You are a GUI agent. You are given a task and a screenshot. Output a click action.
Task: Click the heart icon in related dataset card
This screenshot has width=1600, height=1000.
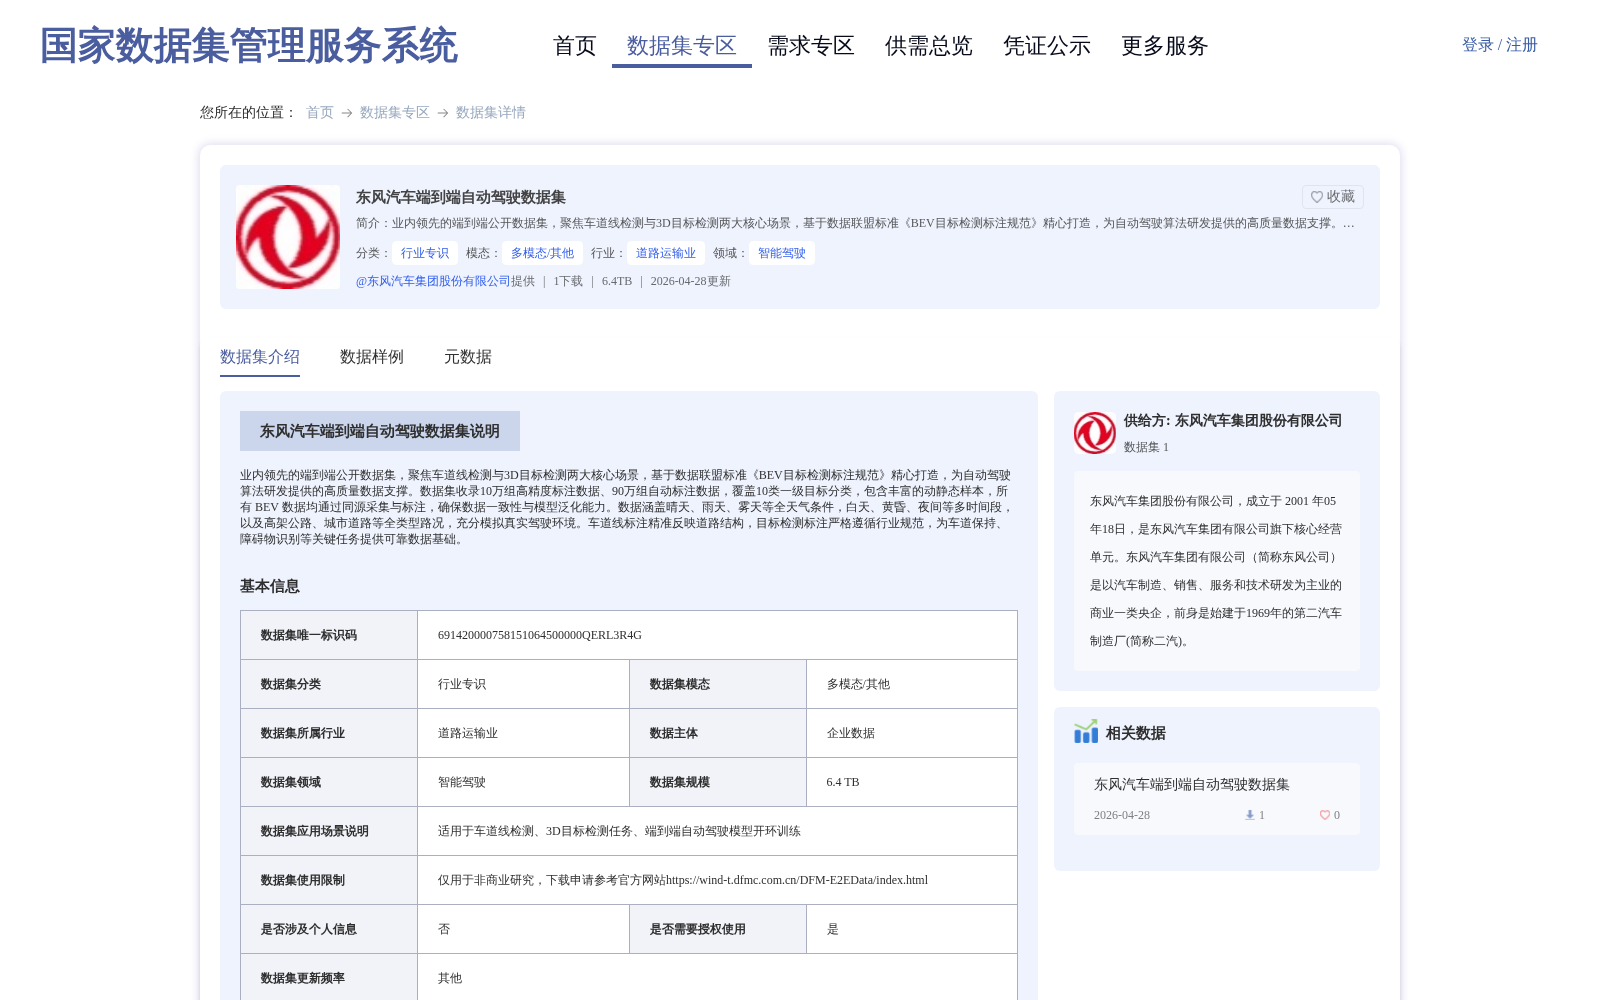click(1325, 815)
